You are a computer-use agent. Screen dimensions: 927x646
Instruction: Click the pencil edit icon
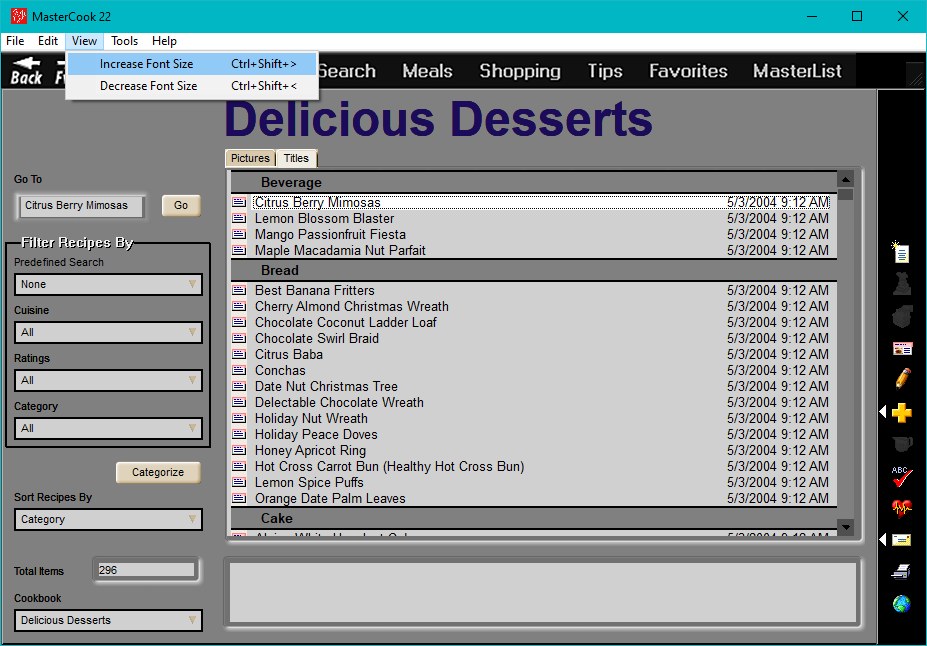click(x=902, y=379)
